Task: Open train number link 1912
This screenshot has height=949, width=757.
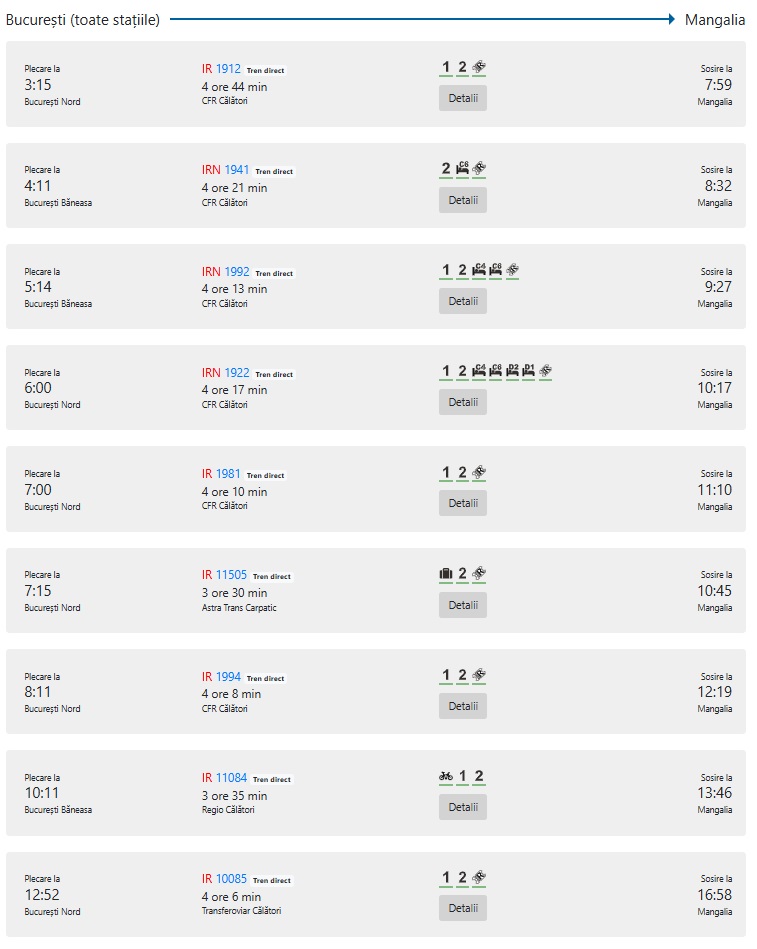Action: click(x=228, y=69)
